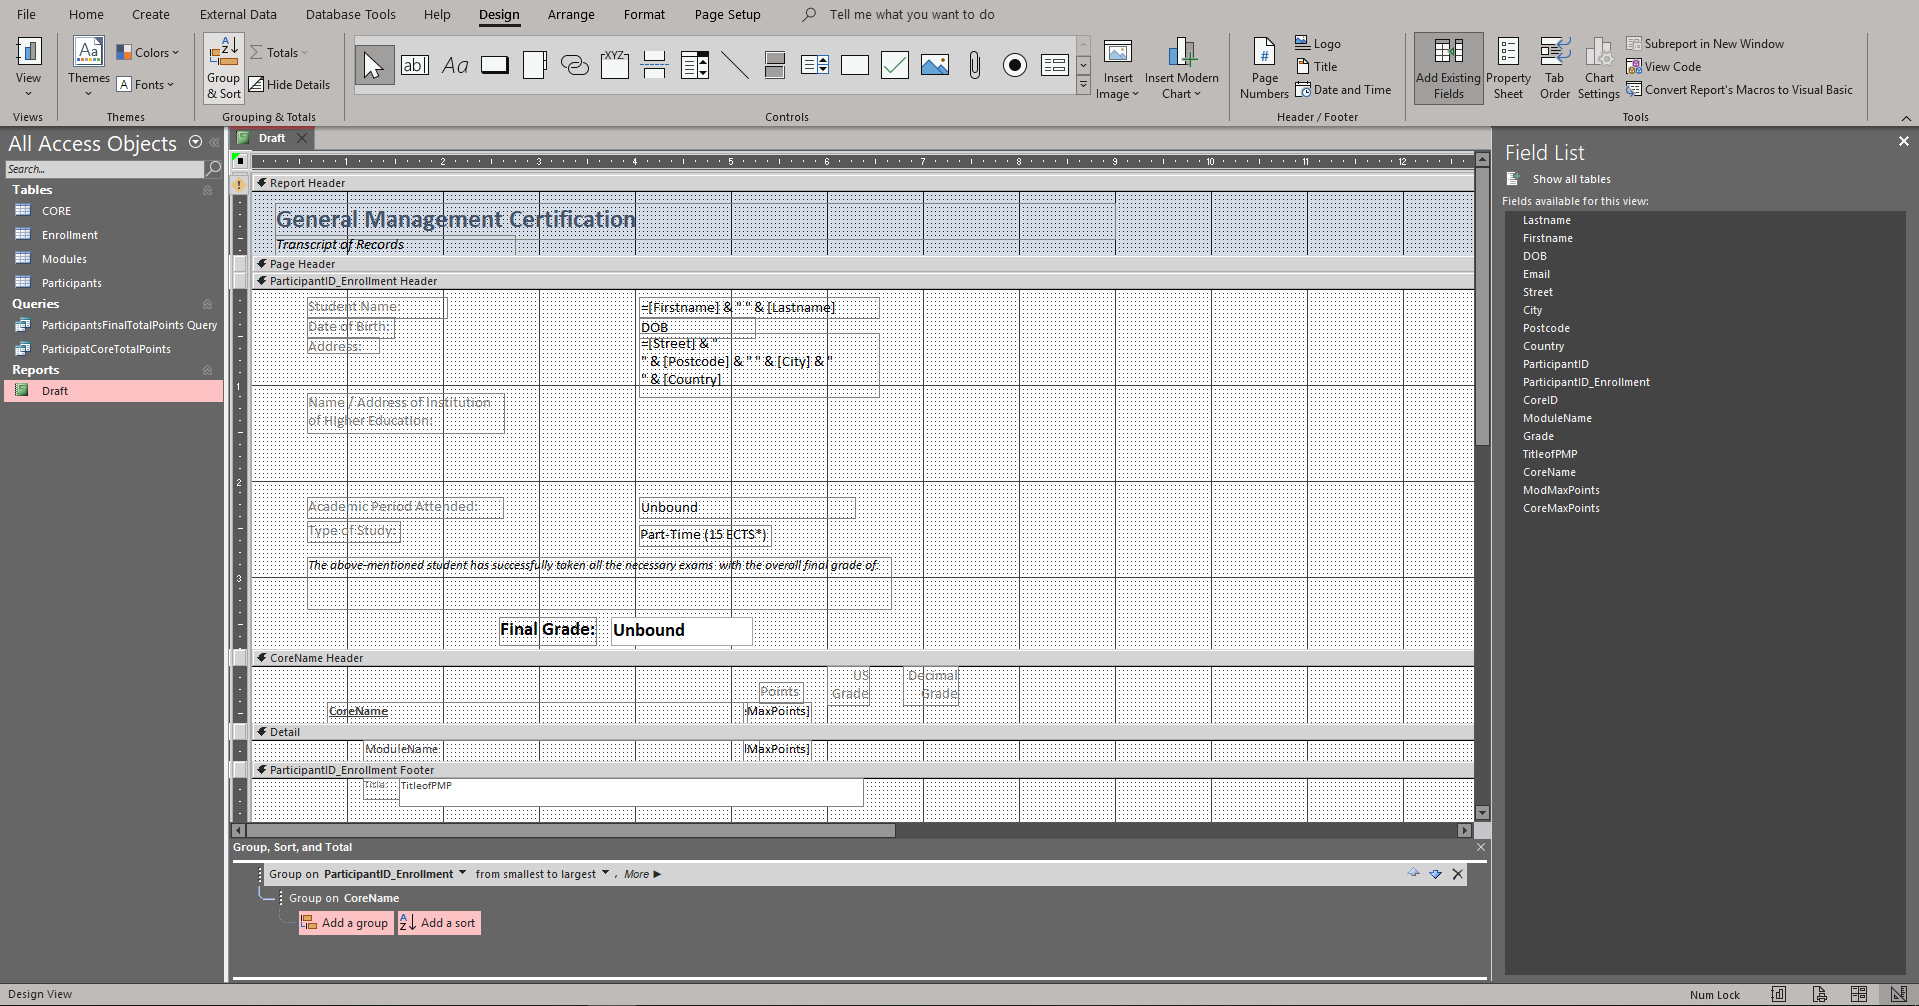Collapse the Tables navigation group

click(x=208, y=190)
